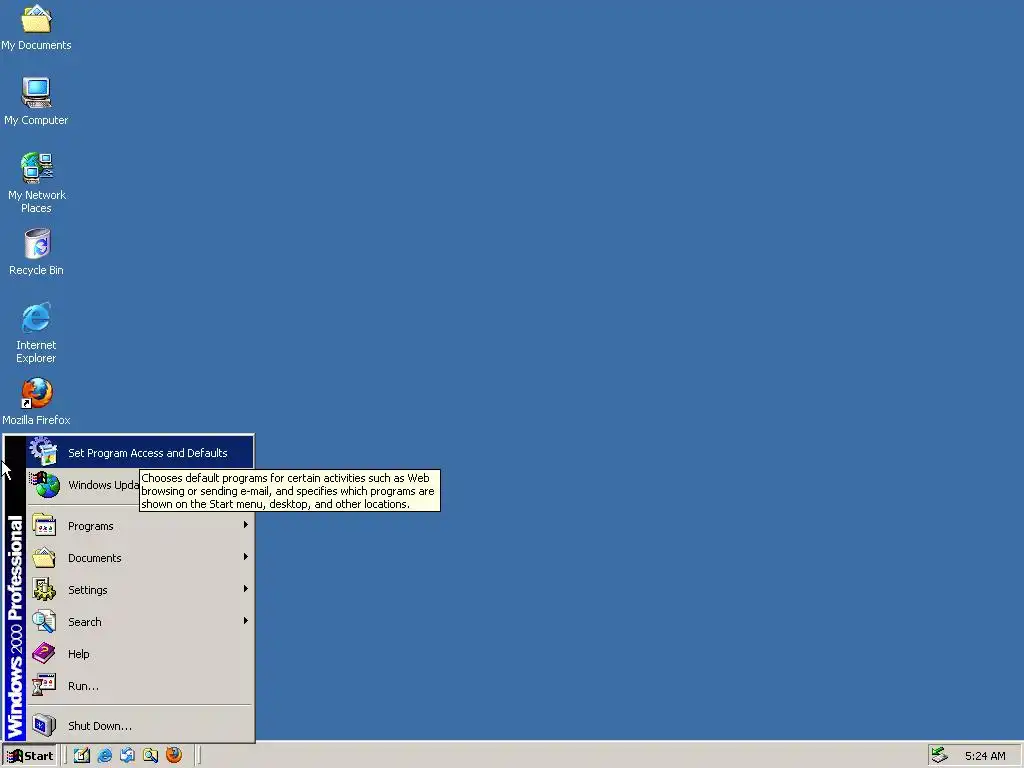Expand the Documents submenu arrow
This screenshot has height=768, width=1024.
click(246, 557)
